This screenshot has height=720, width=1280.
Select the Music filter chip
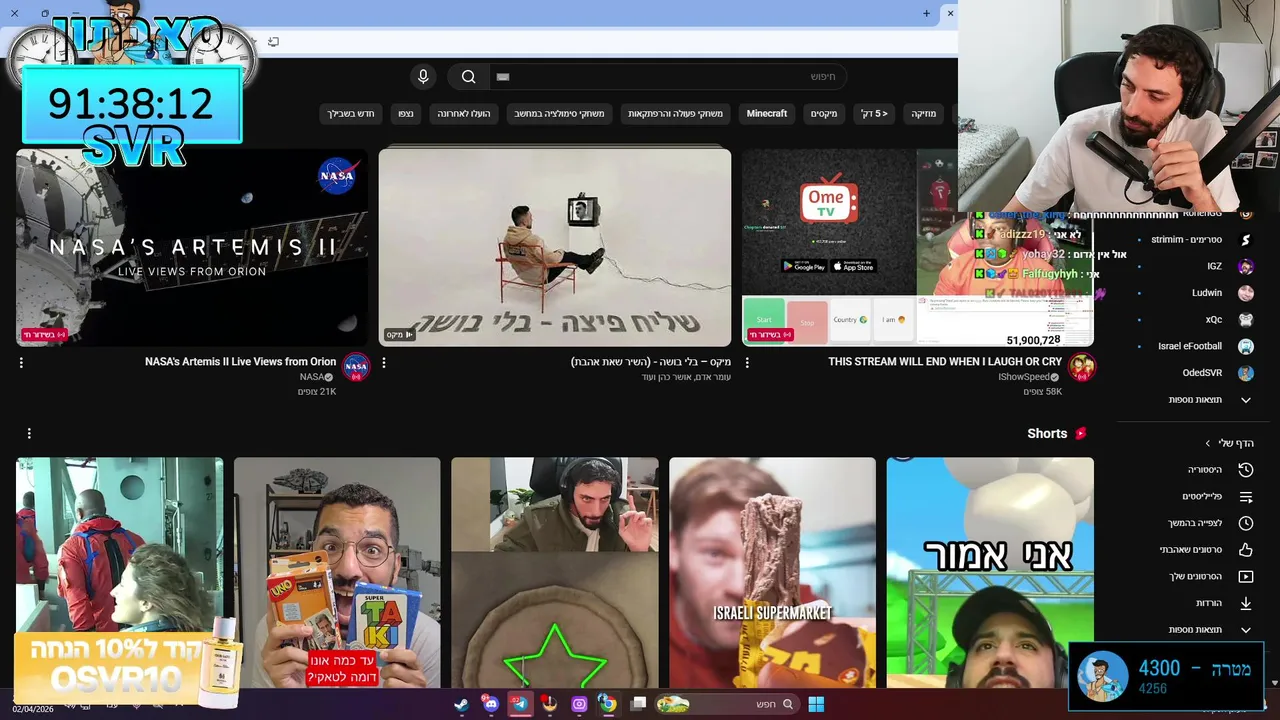924,114
